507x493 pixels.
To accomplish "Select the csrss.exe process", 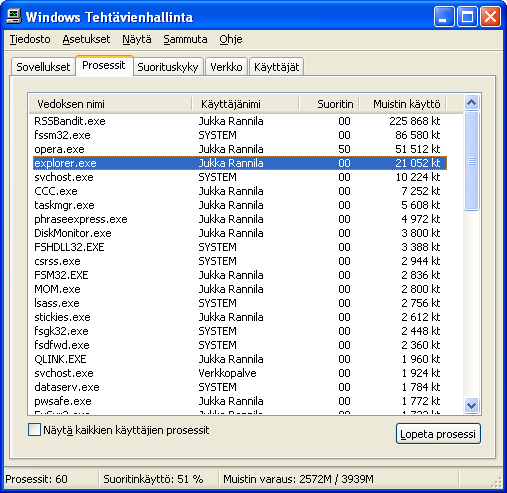I will (240, 261).
